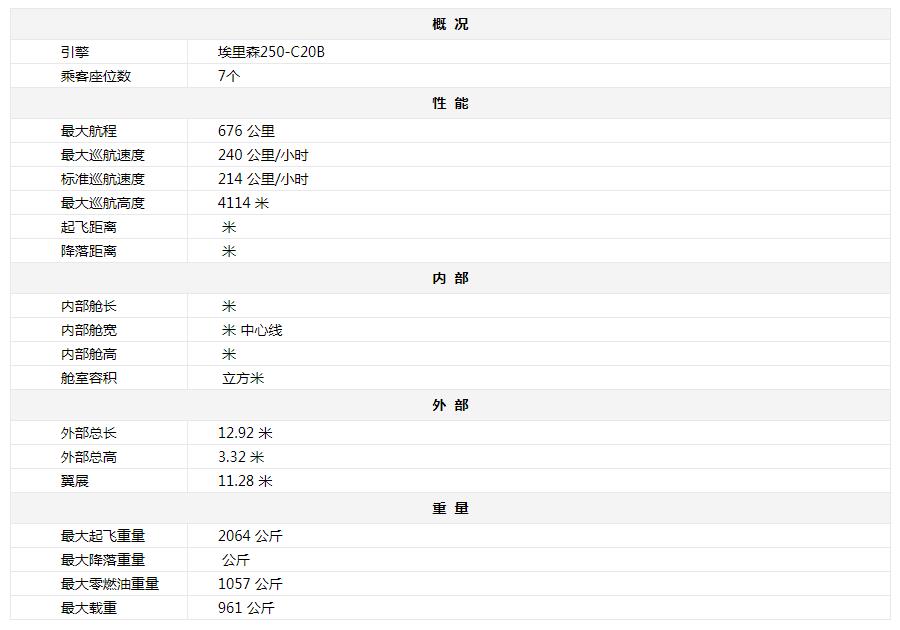Click the 外部总高 row label
Image resolution: width=900 pixels, height=630 pixels.
click(88, 457)
